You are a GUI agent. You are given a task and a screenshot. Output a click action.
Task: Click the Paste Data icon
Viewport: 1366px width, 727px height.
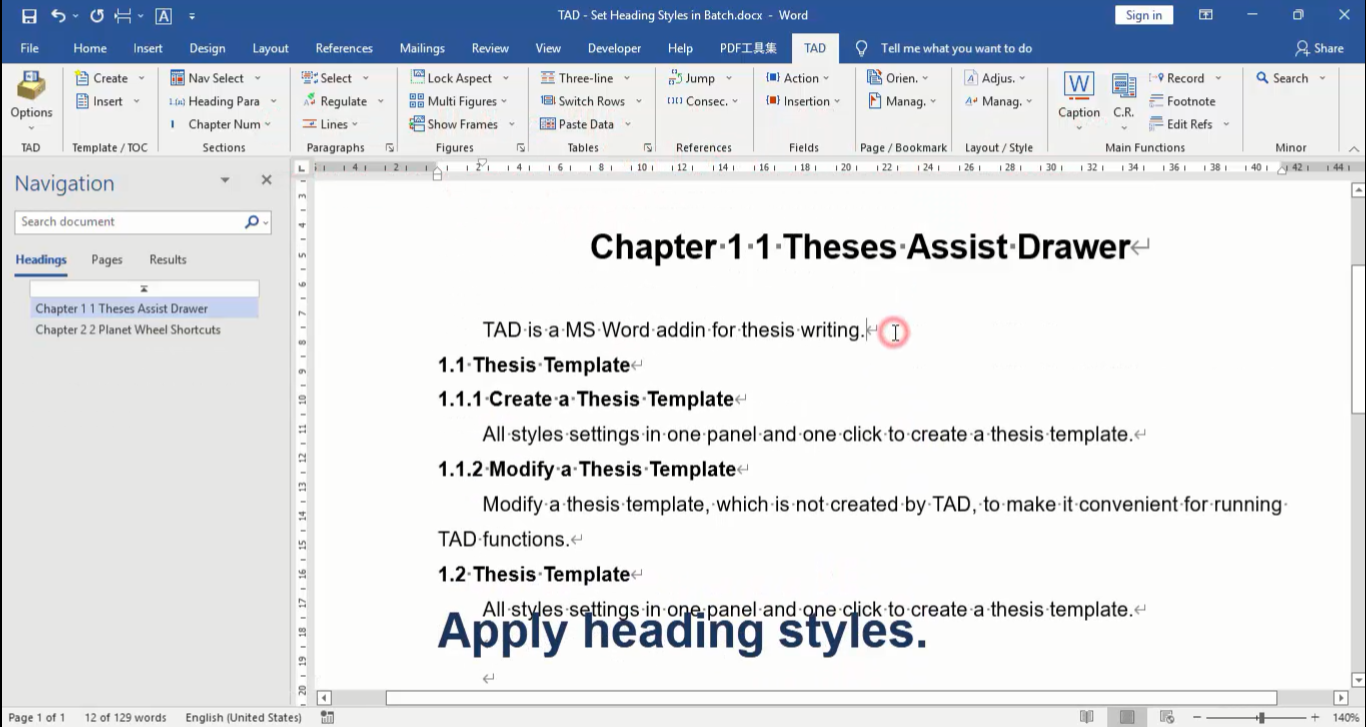pyautogui.click(x=548, y=124)
